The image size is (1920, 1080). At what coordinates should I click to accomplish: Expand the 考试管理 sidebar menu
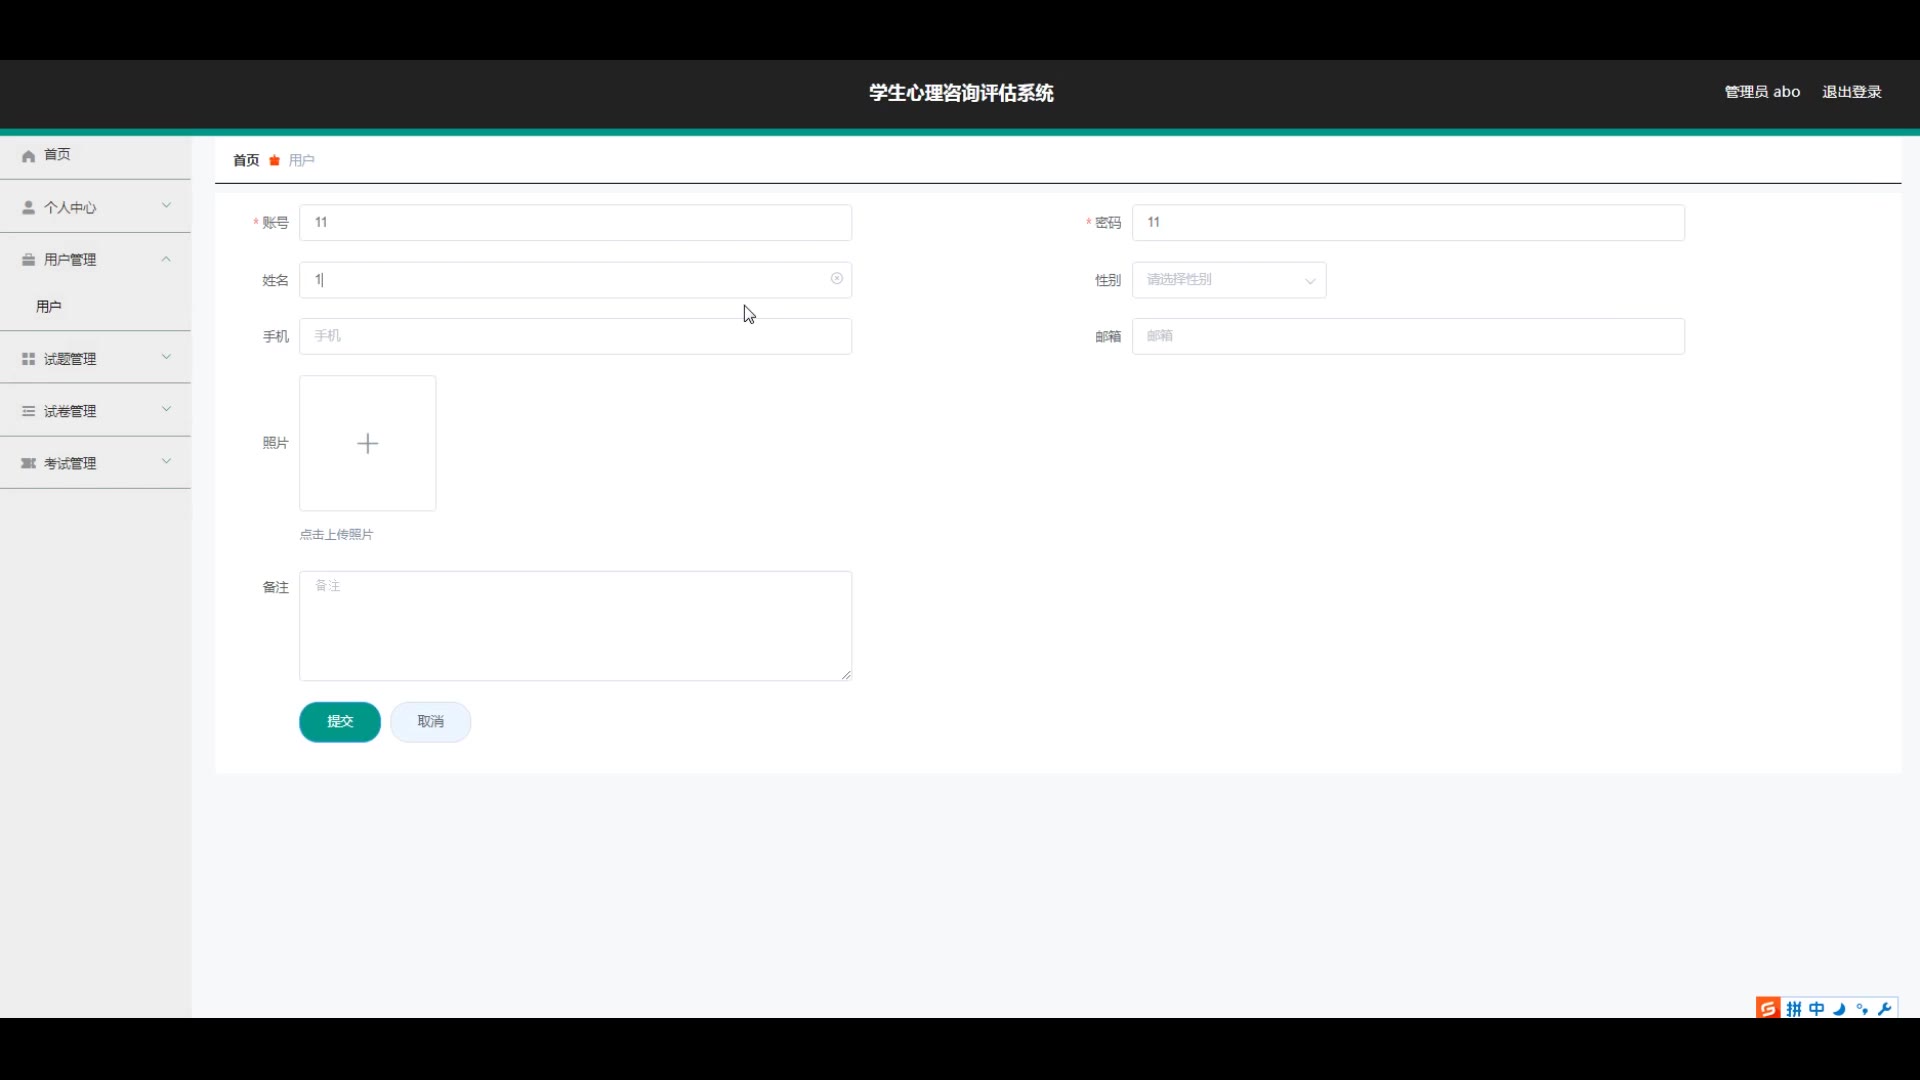pyautogui.click(x=95, y=463)
